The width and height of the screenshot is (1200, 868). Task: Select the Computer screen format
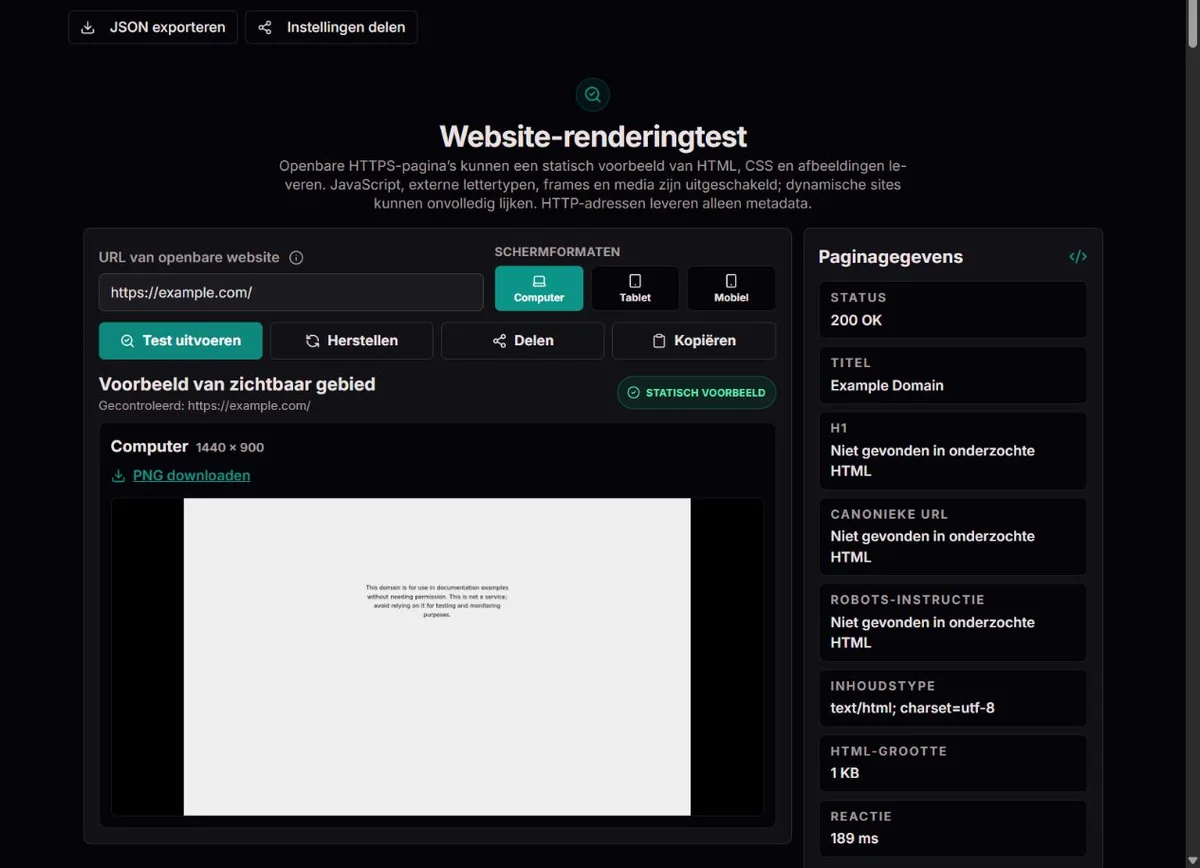tap(539, 288)
